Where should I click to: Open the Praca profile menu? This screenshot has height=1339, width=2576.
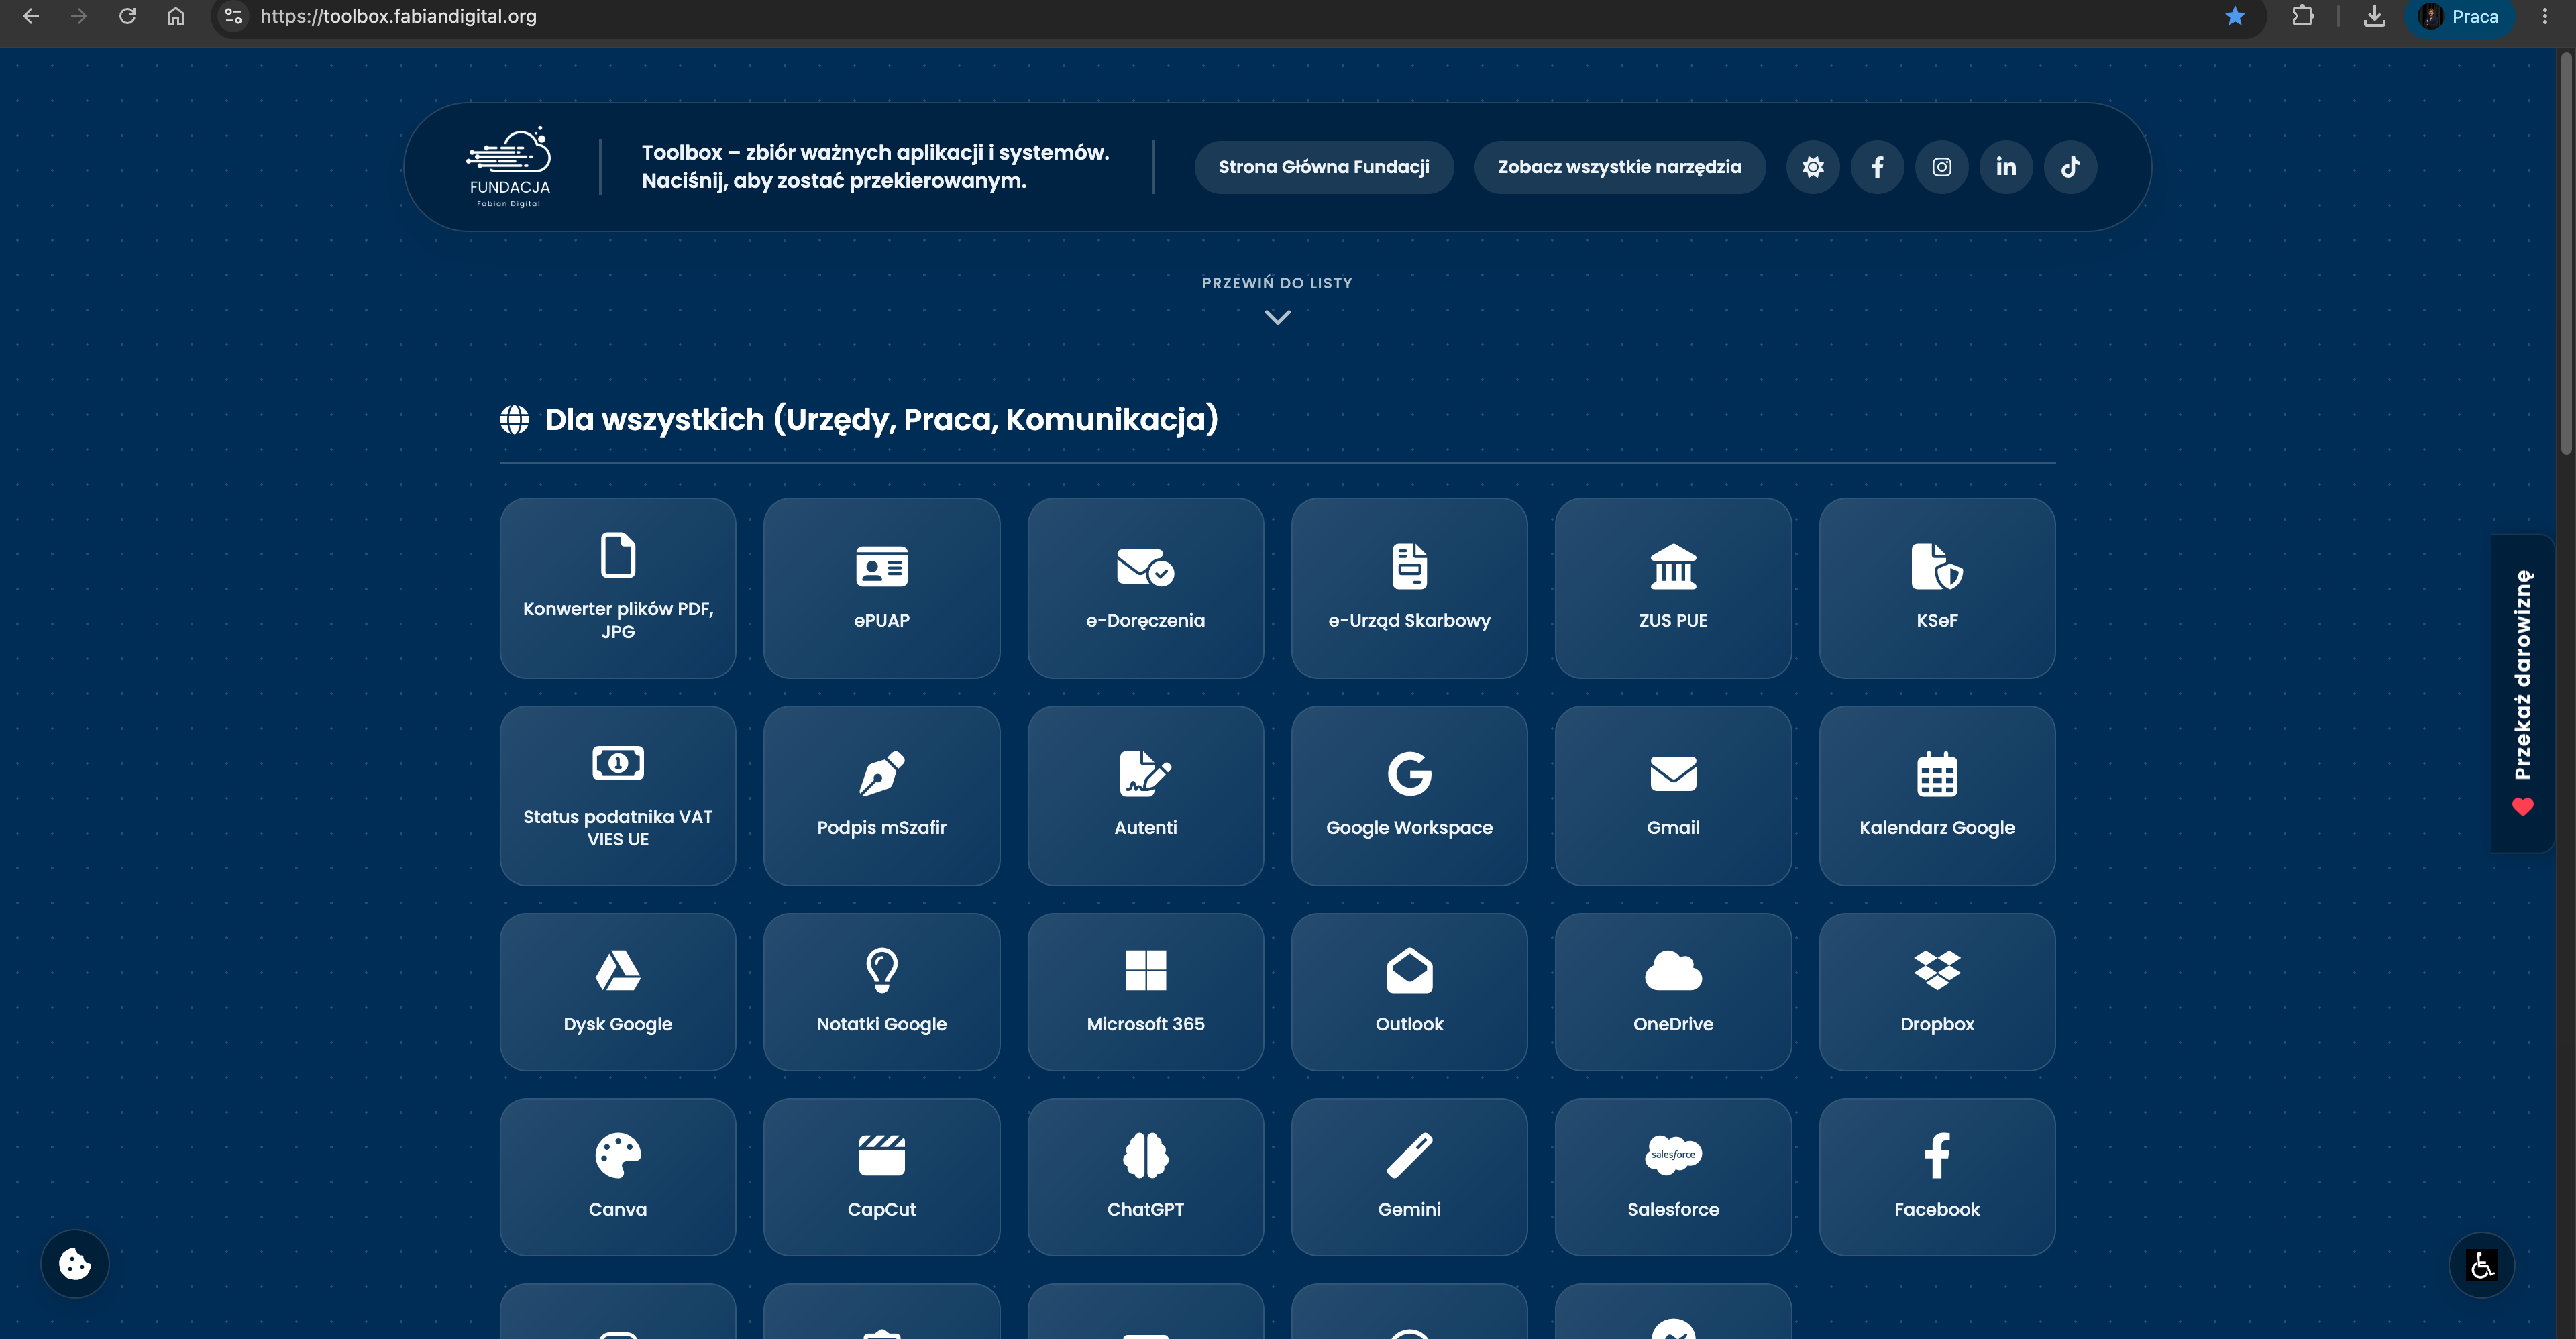click(2459, 16)
